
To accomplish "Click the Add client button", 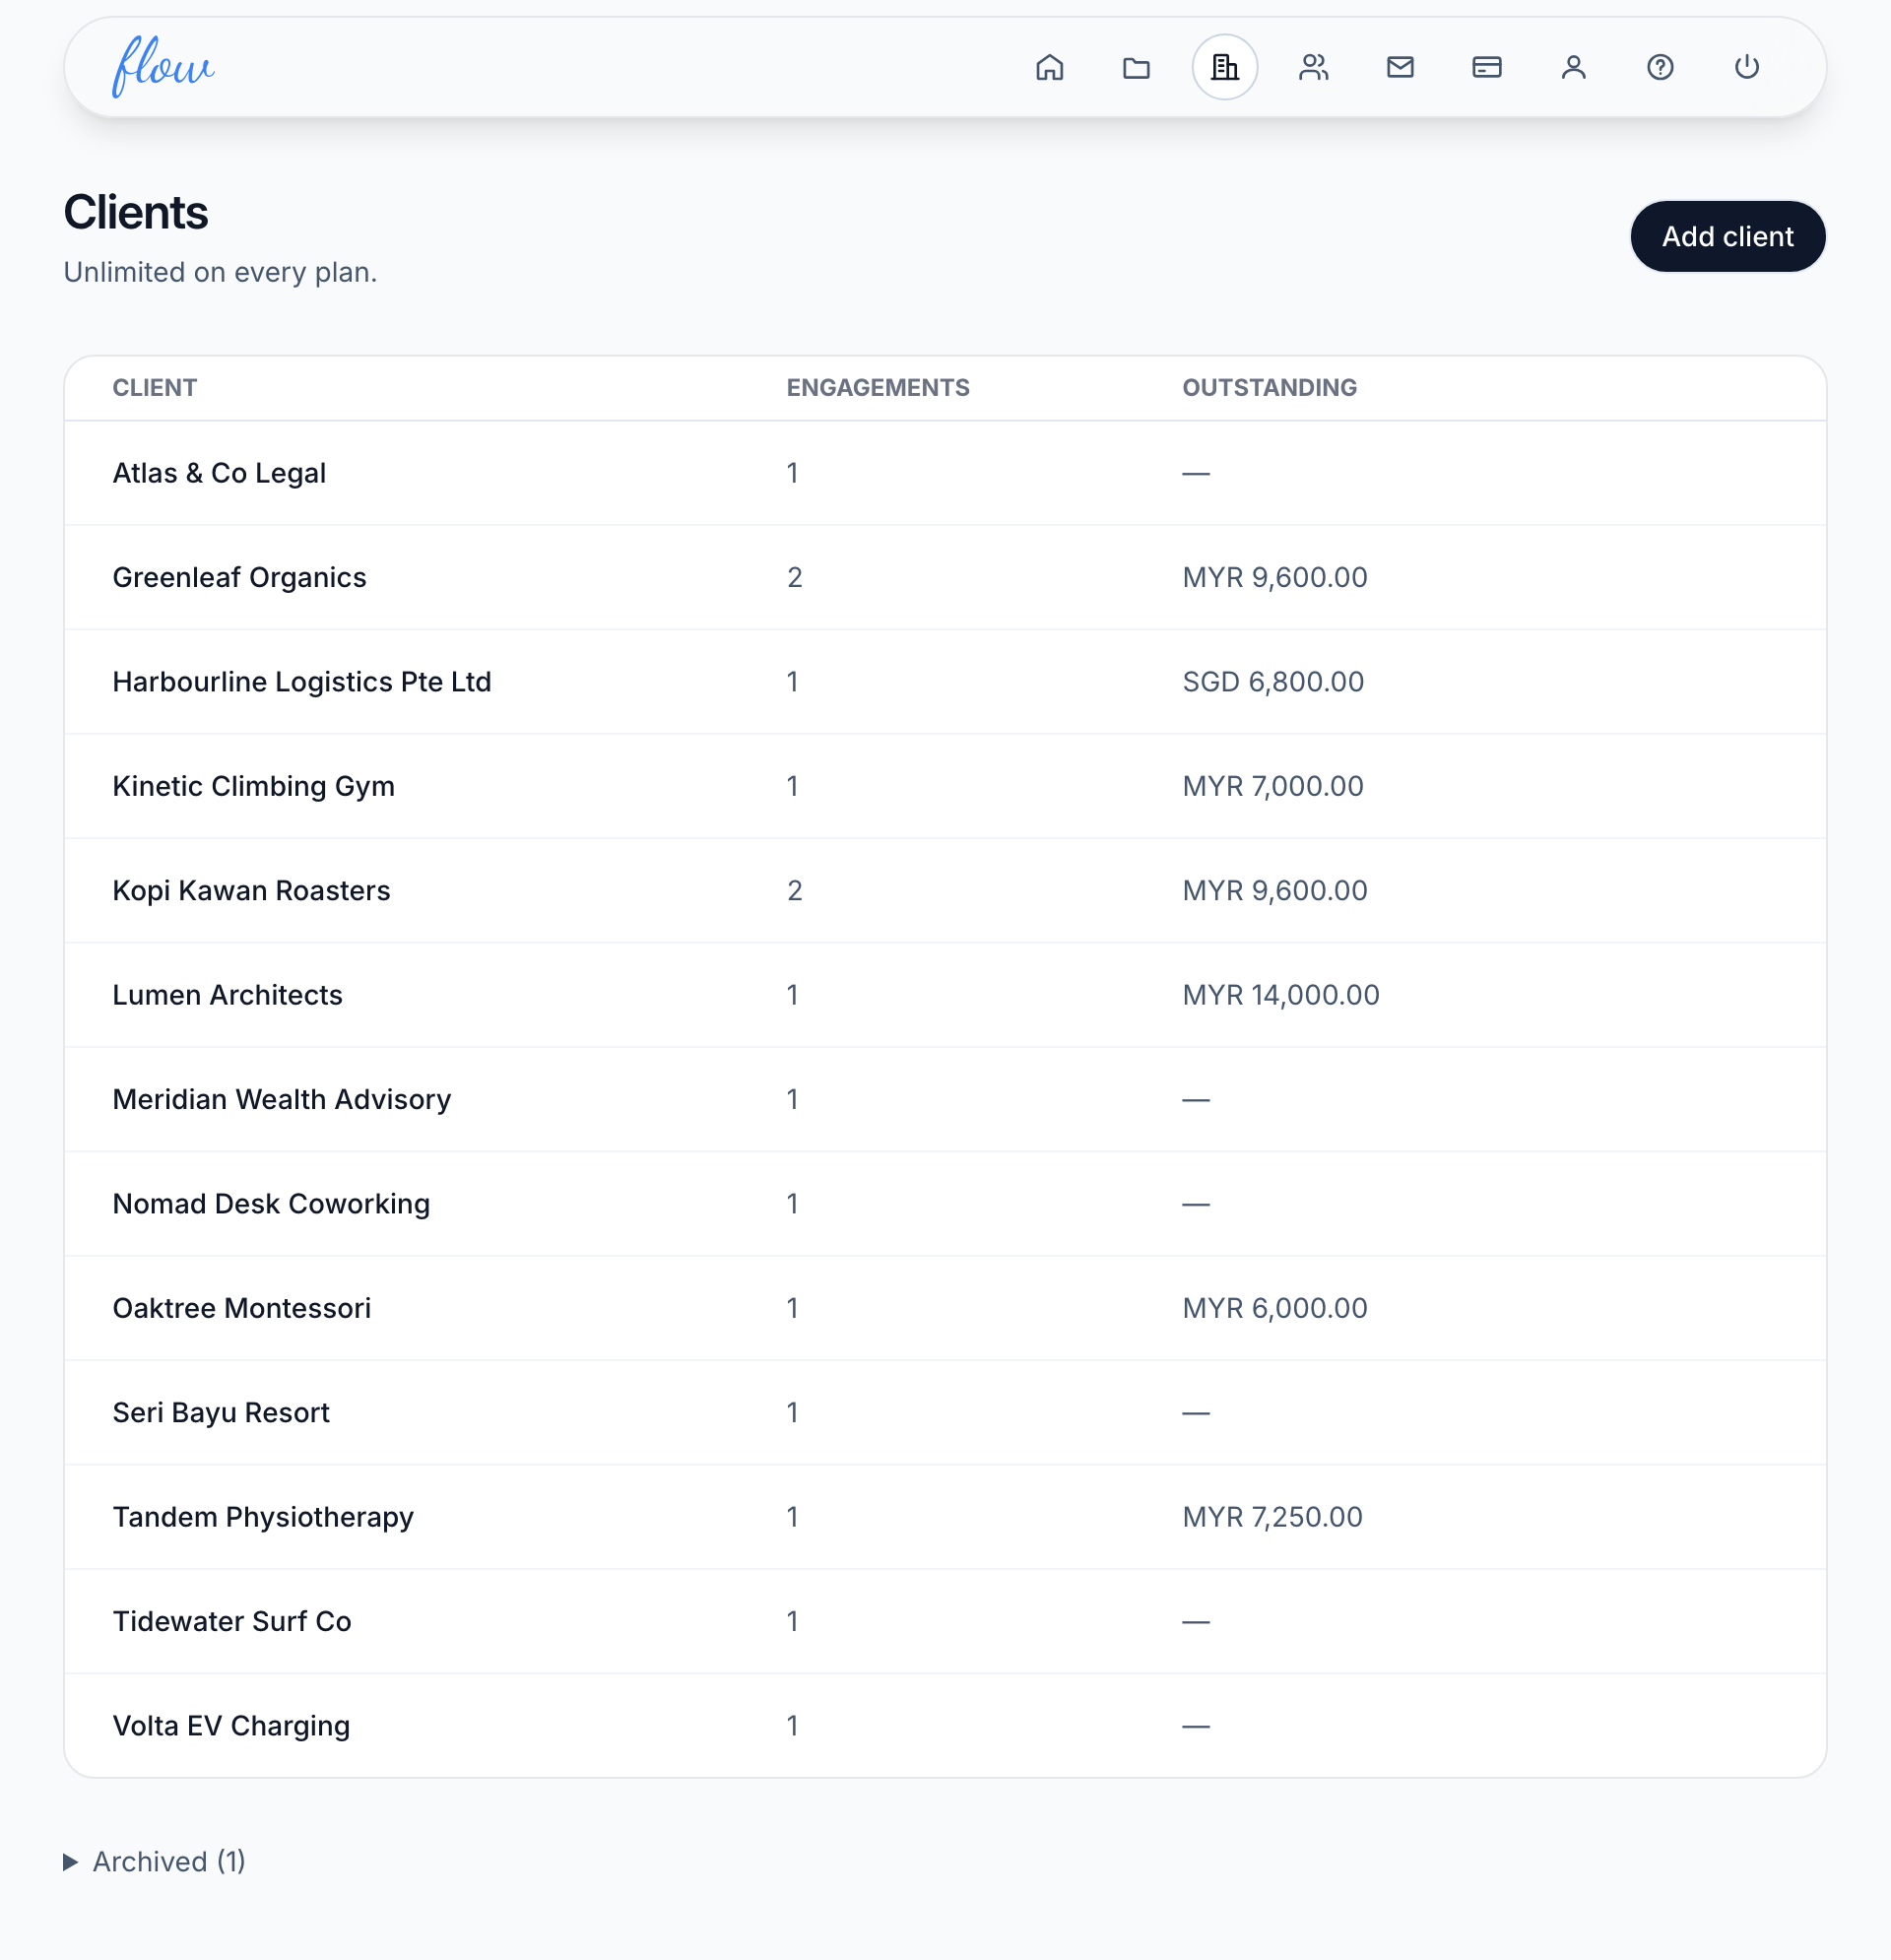I will pos(1727,237).
